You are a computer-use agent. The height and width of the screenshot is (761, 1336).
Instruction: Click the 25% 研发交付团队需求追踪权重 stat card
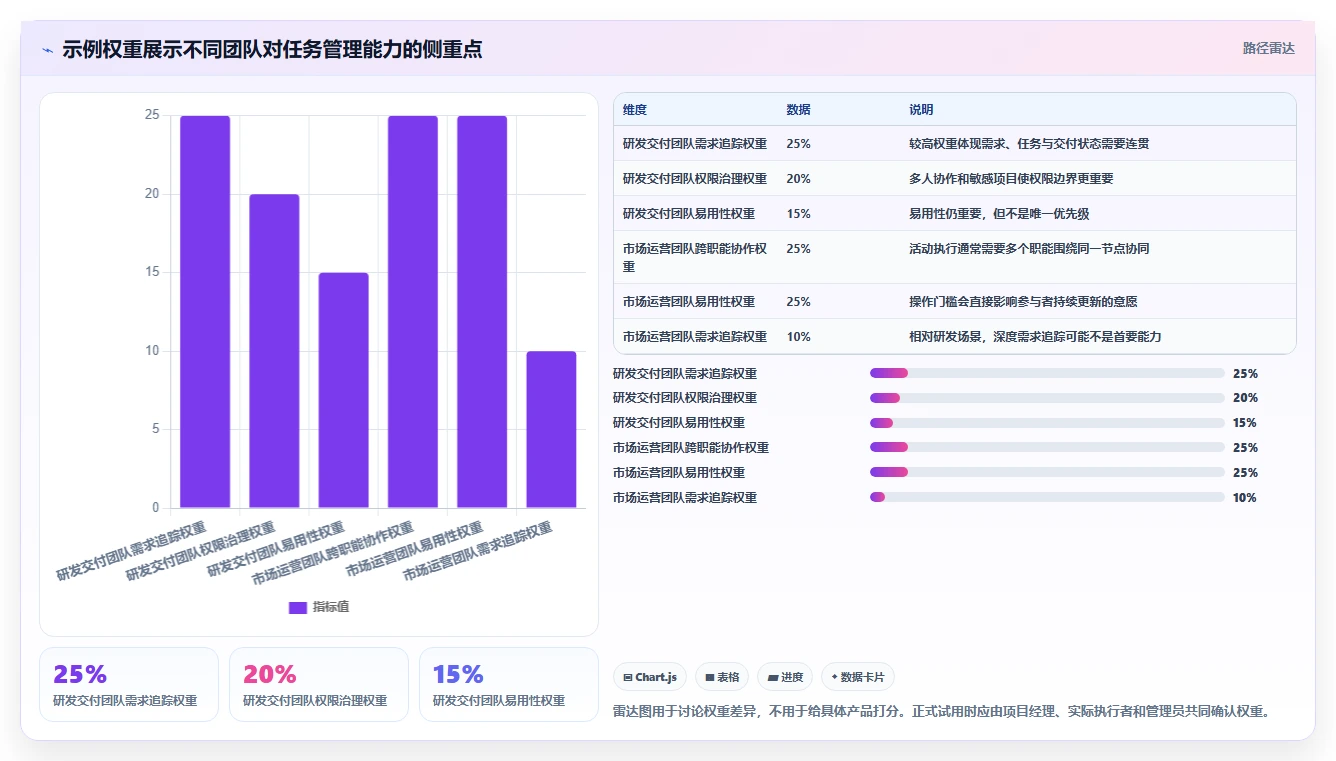(x=129, y=684)
